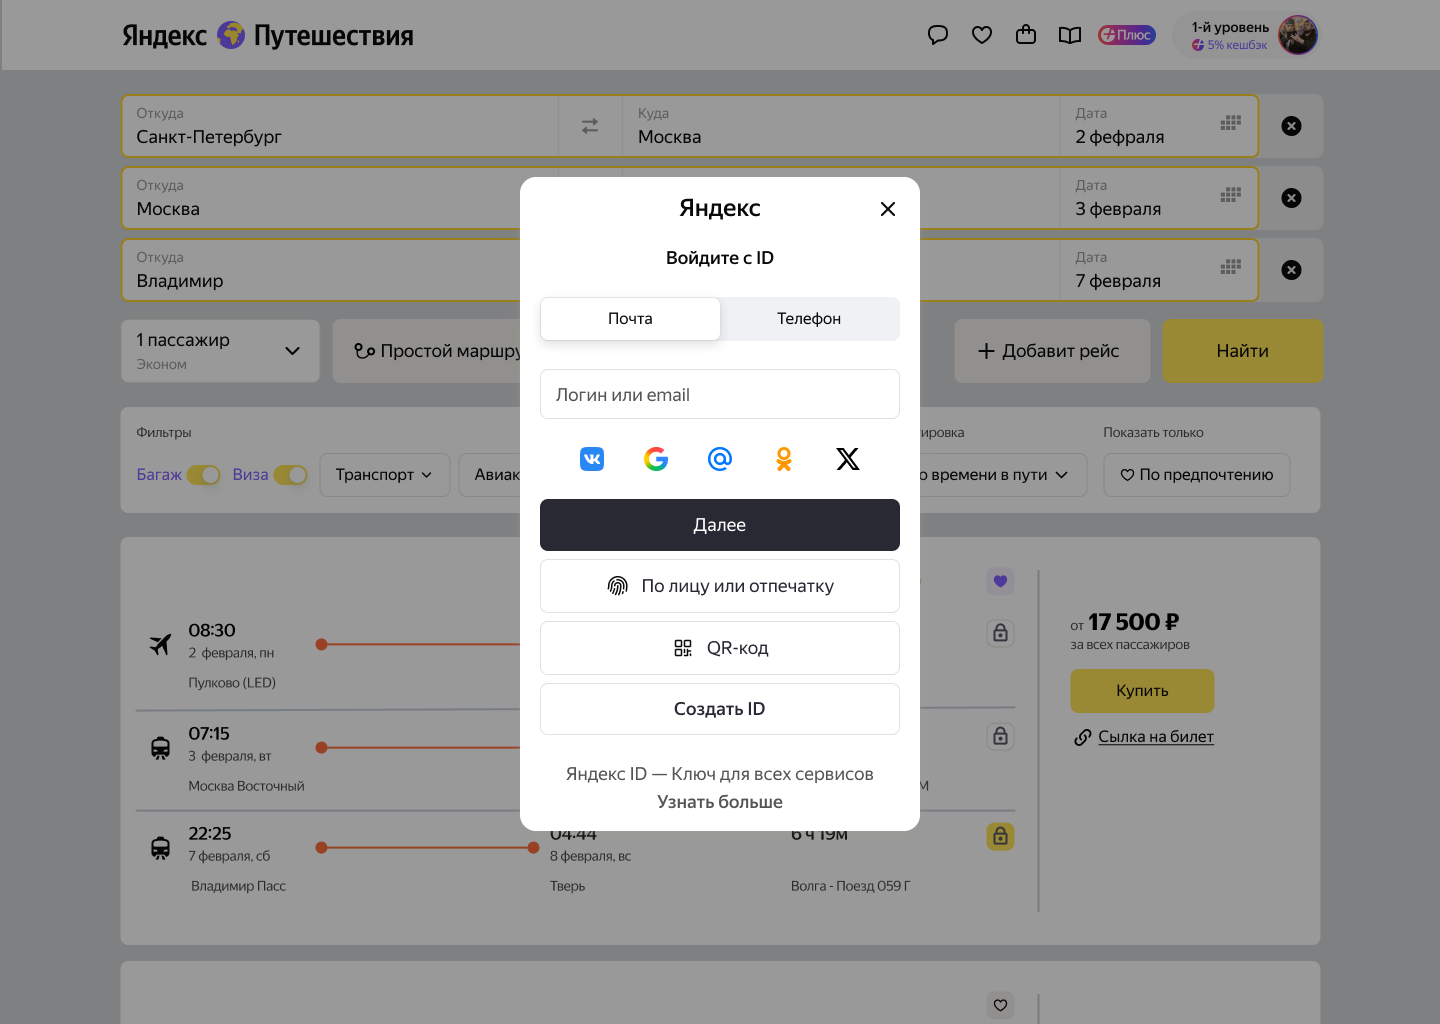Open the user profile avatar
The image size is (1440, 1024).
pos(1298,35)
